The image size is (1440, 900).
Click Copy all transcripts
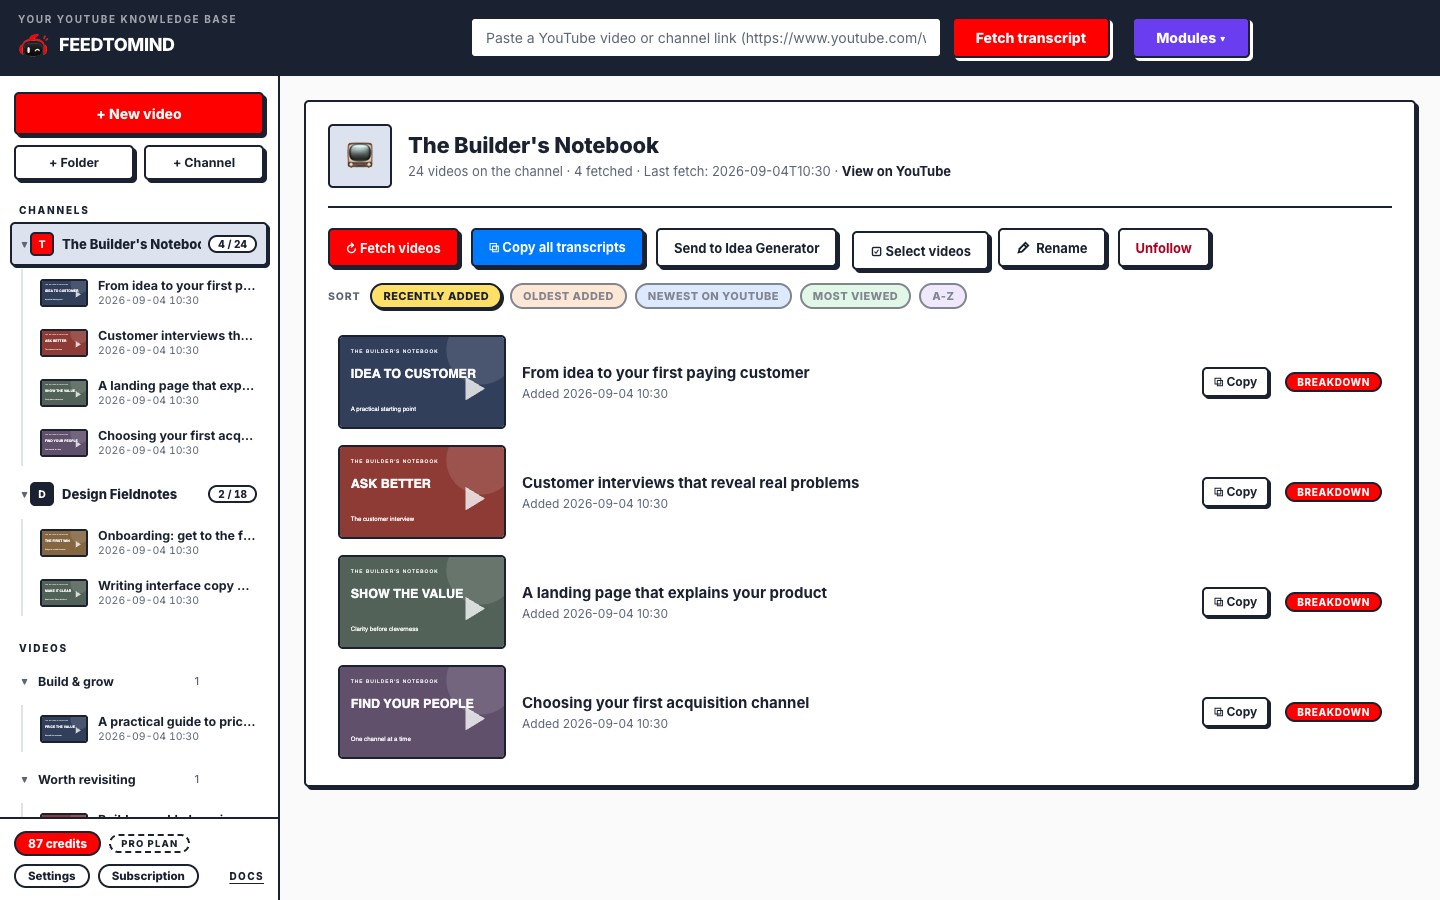click(x=557, y=248)
